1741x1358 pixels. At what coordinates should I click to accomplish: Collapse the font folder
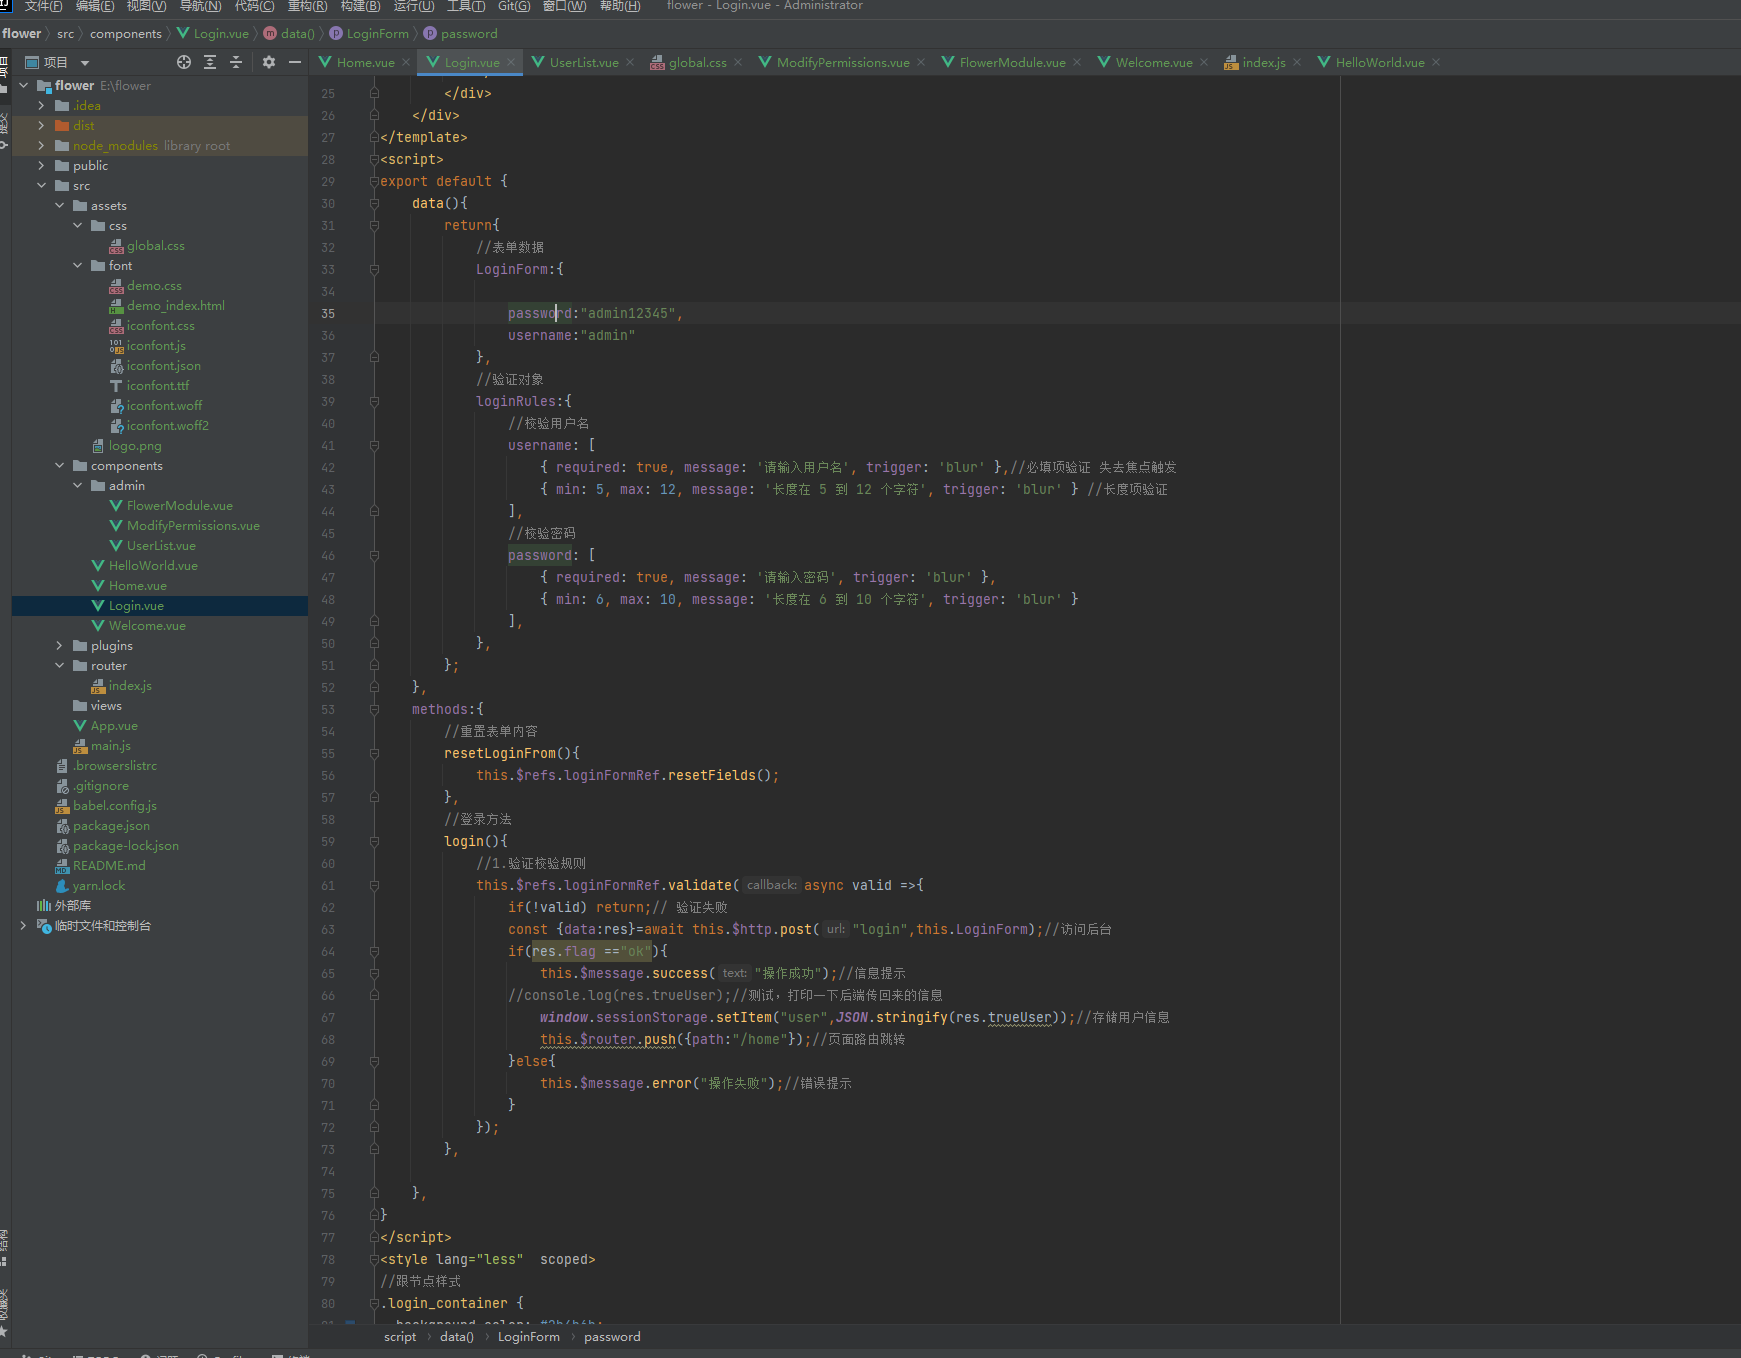coord(77,265)
